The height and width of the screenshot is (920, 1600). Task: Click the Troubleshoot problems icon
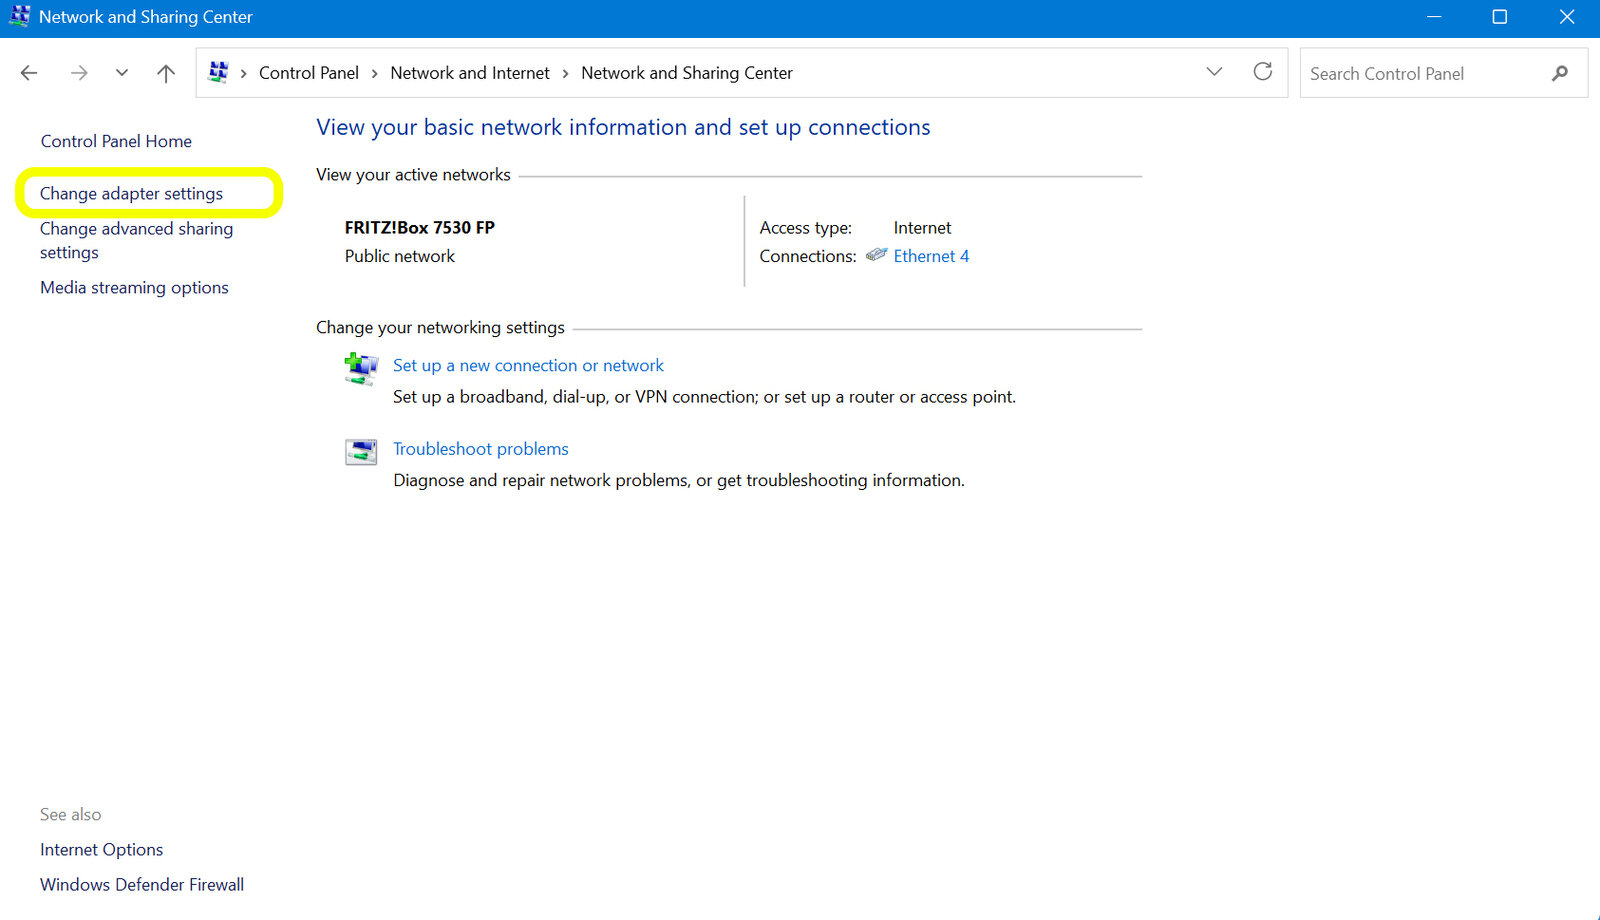(361, 452)
